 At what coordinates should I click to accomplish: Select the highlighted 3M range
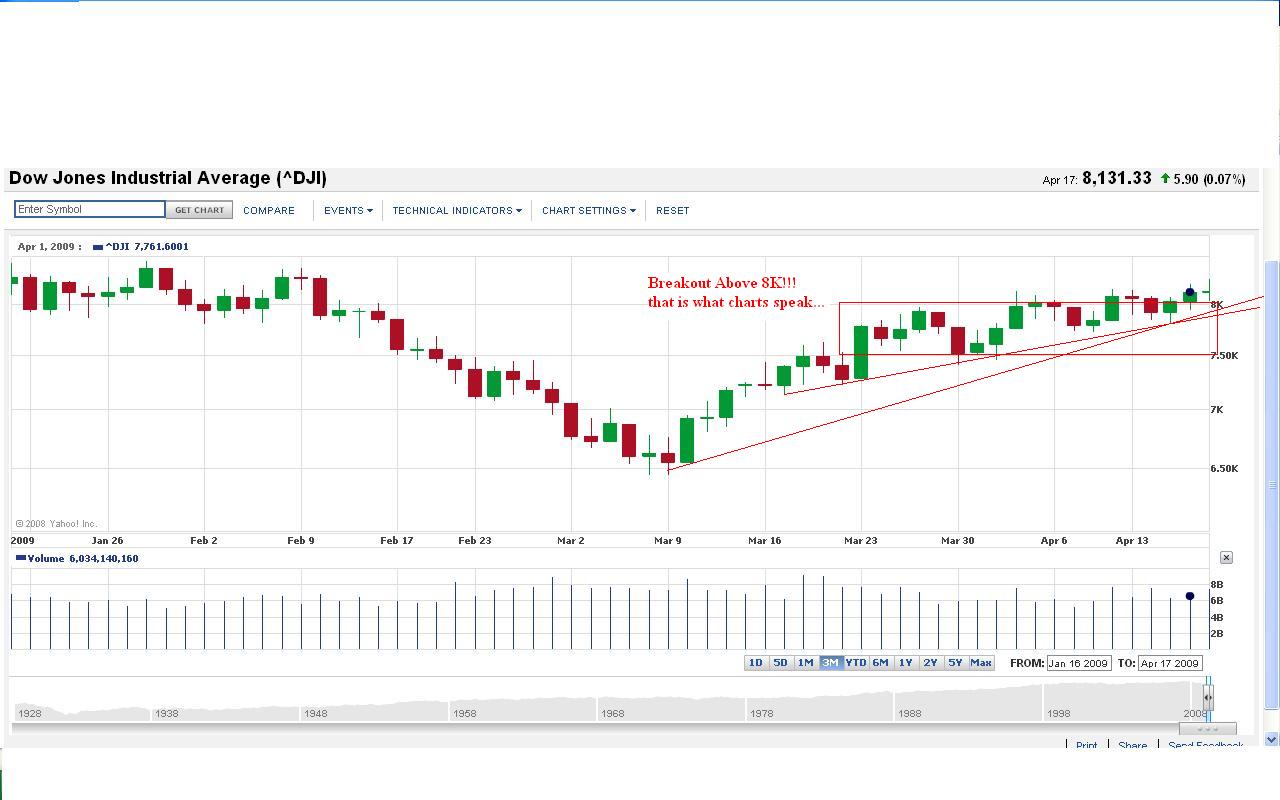point(831,663)
